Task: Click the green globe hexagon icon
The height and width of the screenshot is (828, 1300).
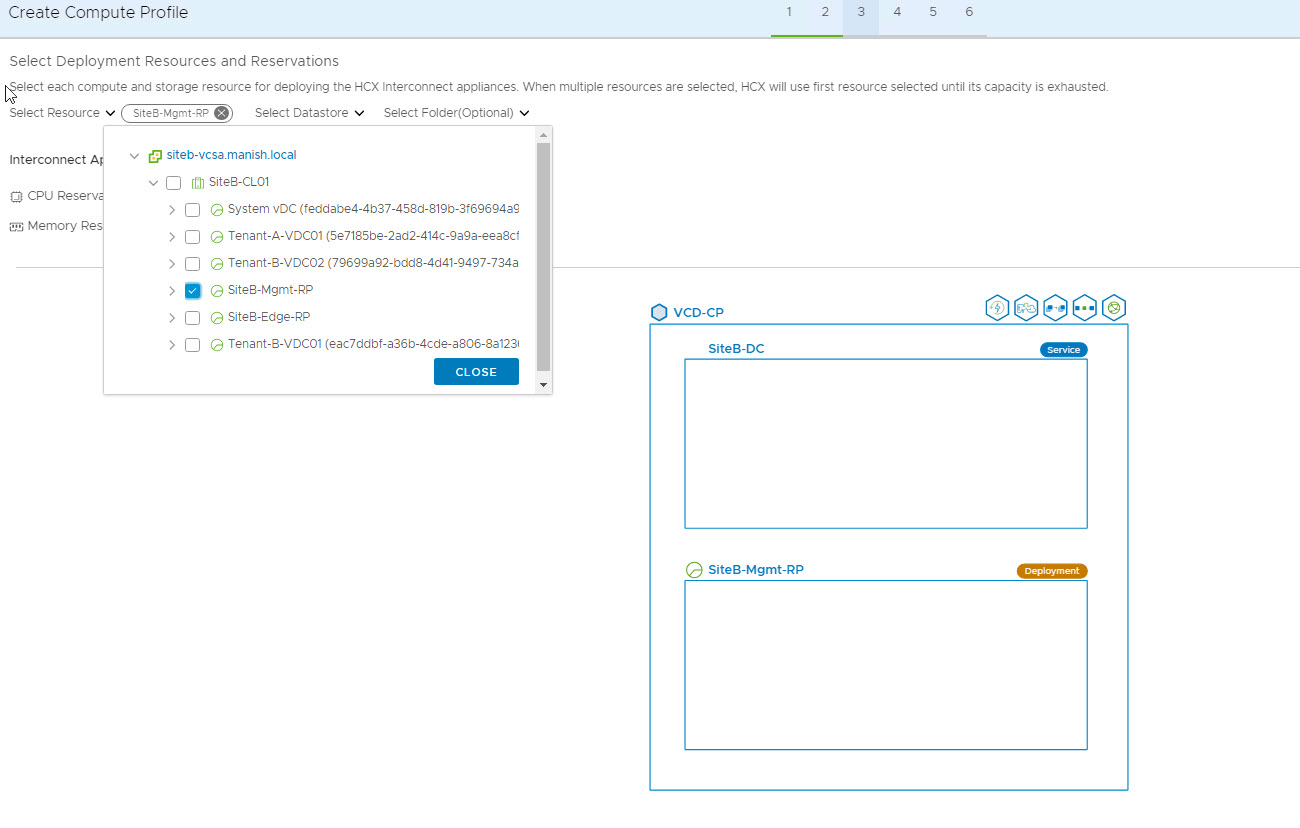Action: (1114, 308)
